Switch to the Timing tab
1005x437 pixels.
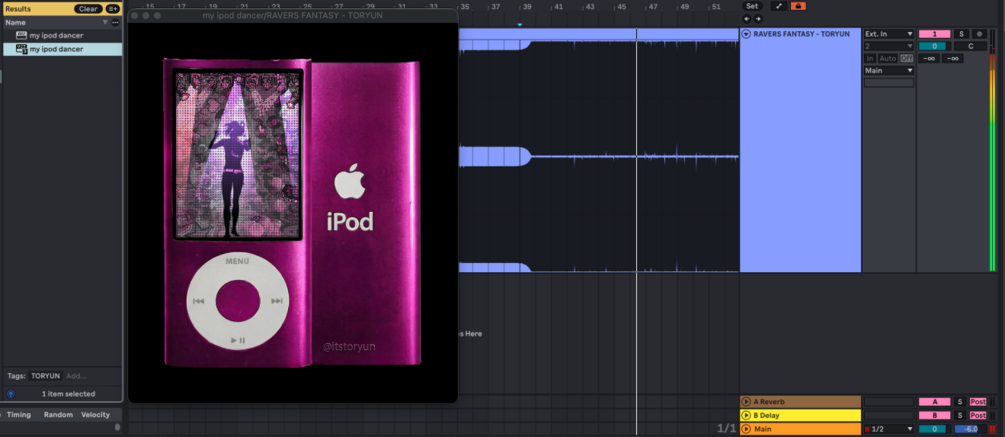tap(19, 415)
